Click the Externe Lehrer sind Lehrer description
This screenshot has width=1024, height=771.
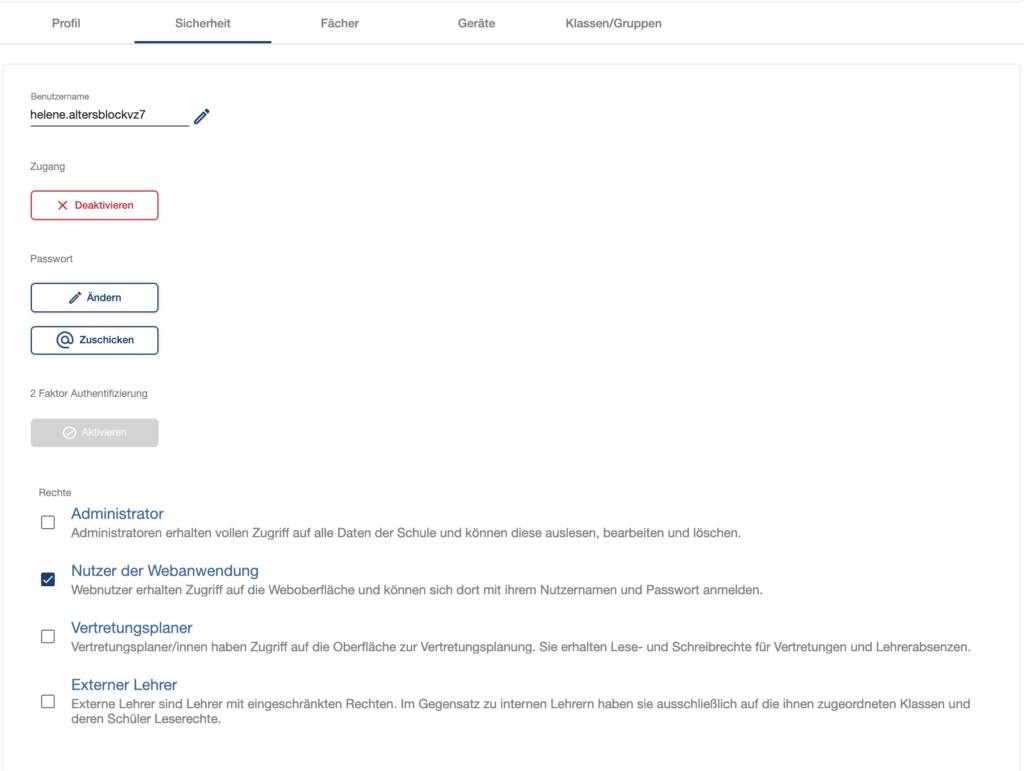pyautogui.click(x=520, y=712)
